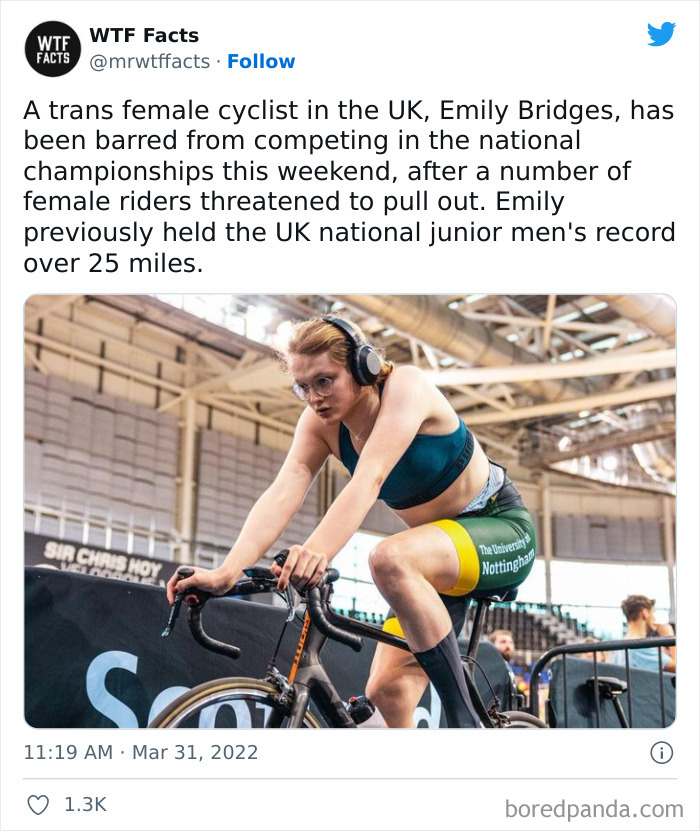The height and width of the screenshot is (831, 700).
Task: Click the heart like icon
Action: click(x=37, y=804)
